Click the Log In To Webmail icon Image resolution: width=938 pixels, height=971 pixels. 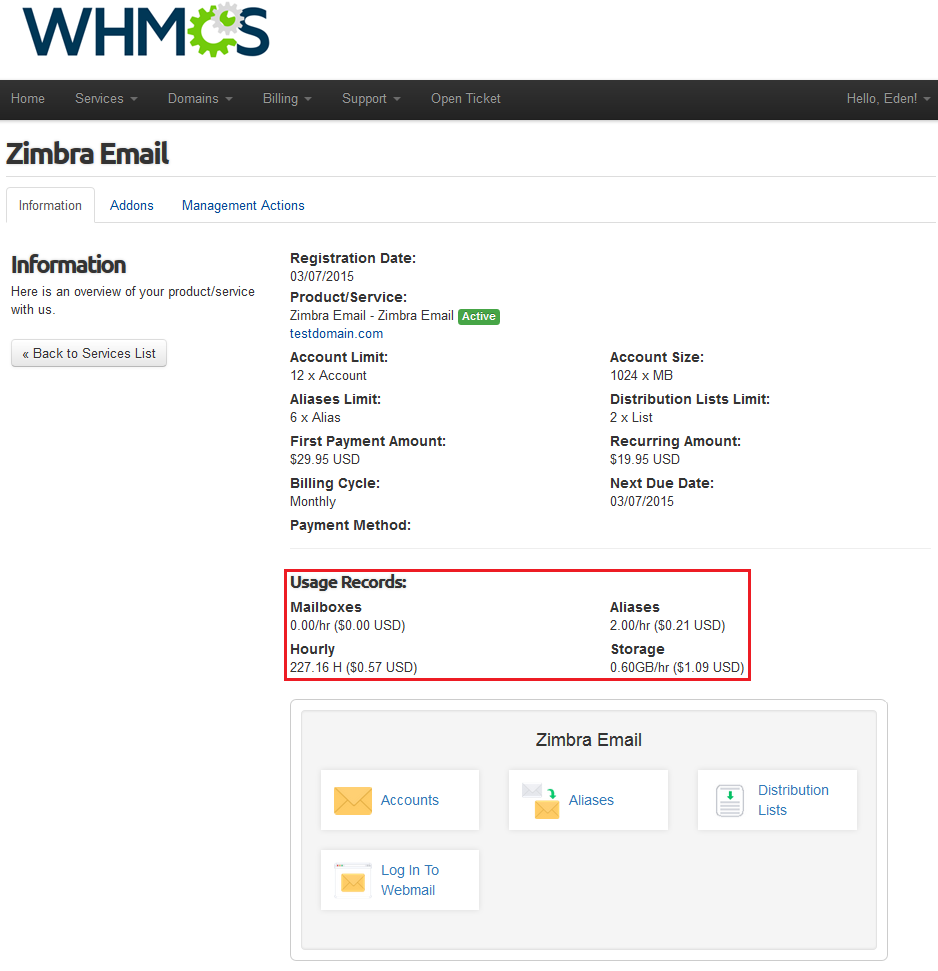[x=353, y=880]
